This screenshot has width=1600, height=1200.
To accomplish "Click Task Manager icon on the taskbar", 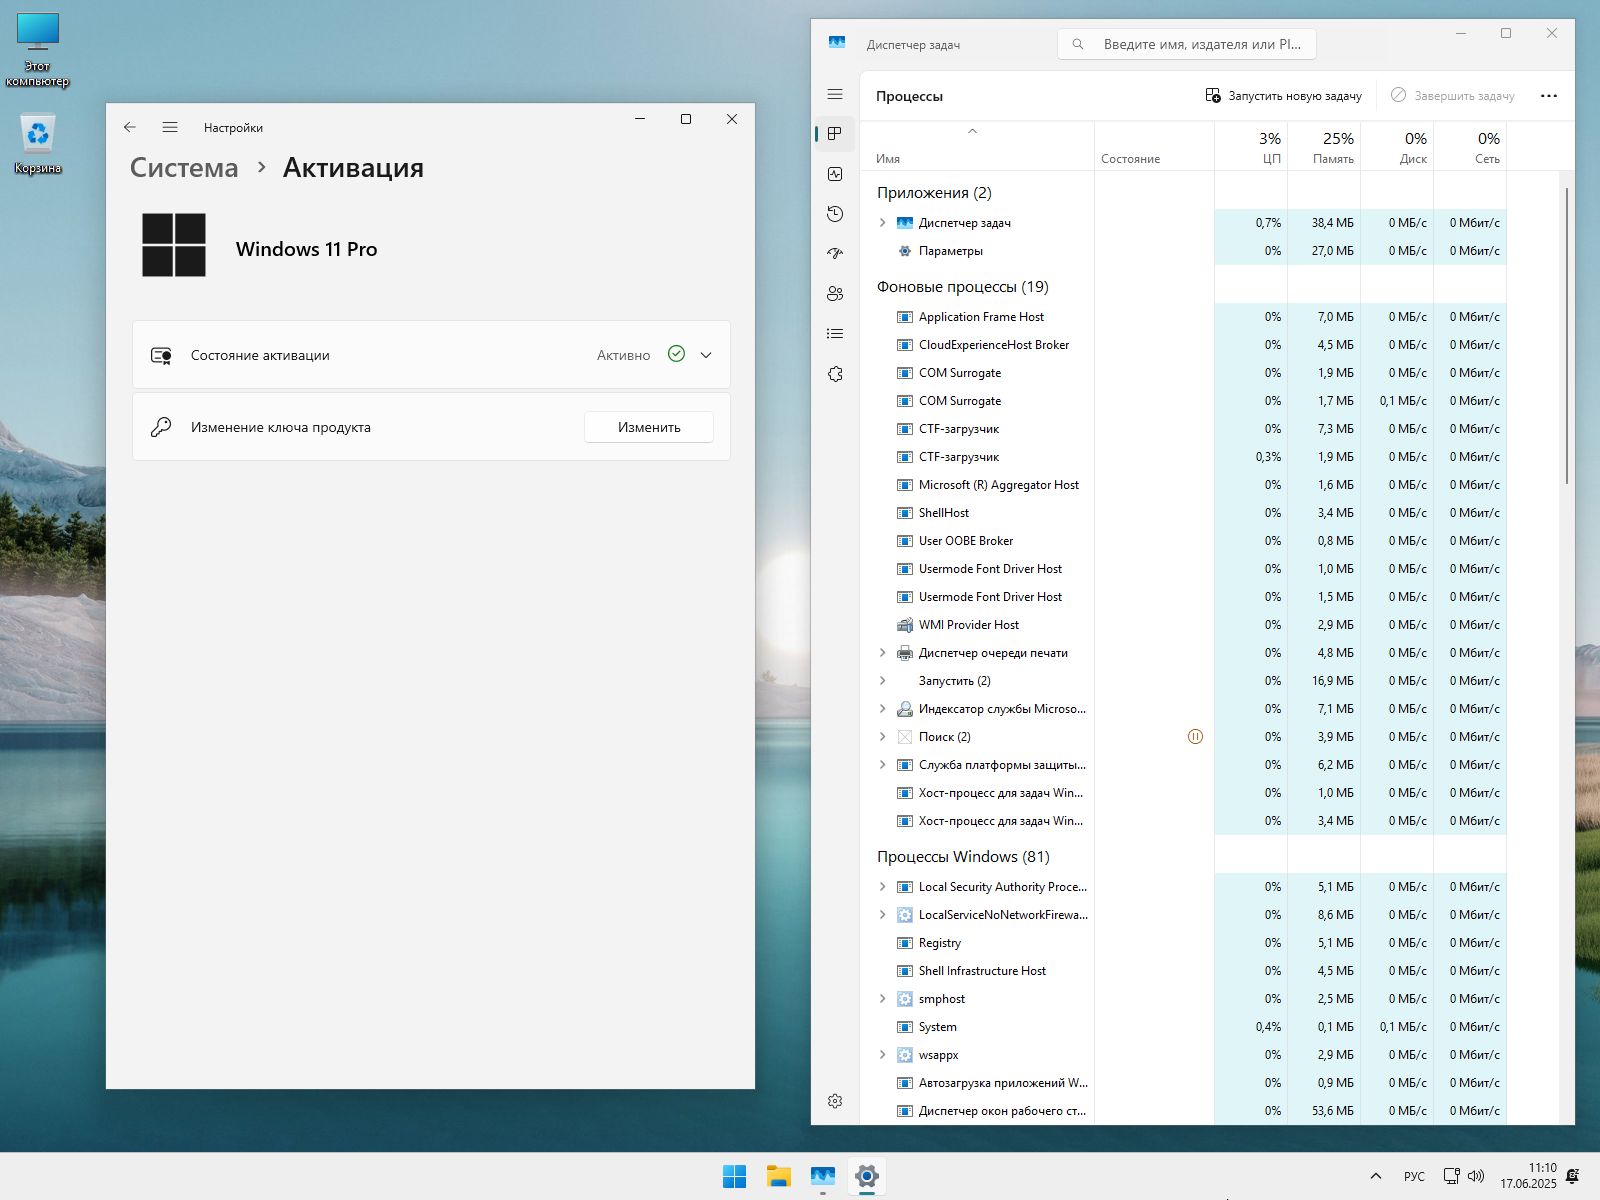I will click(823, 1177).
